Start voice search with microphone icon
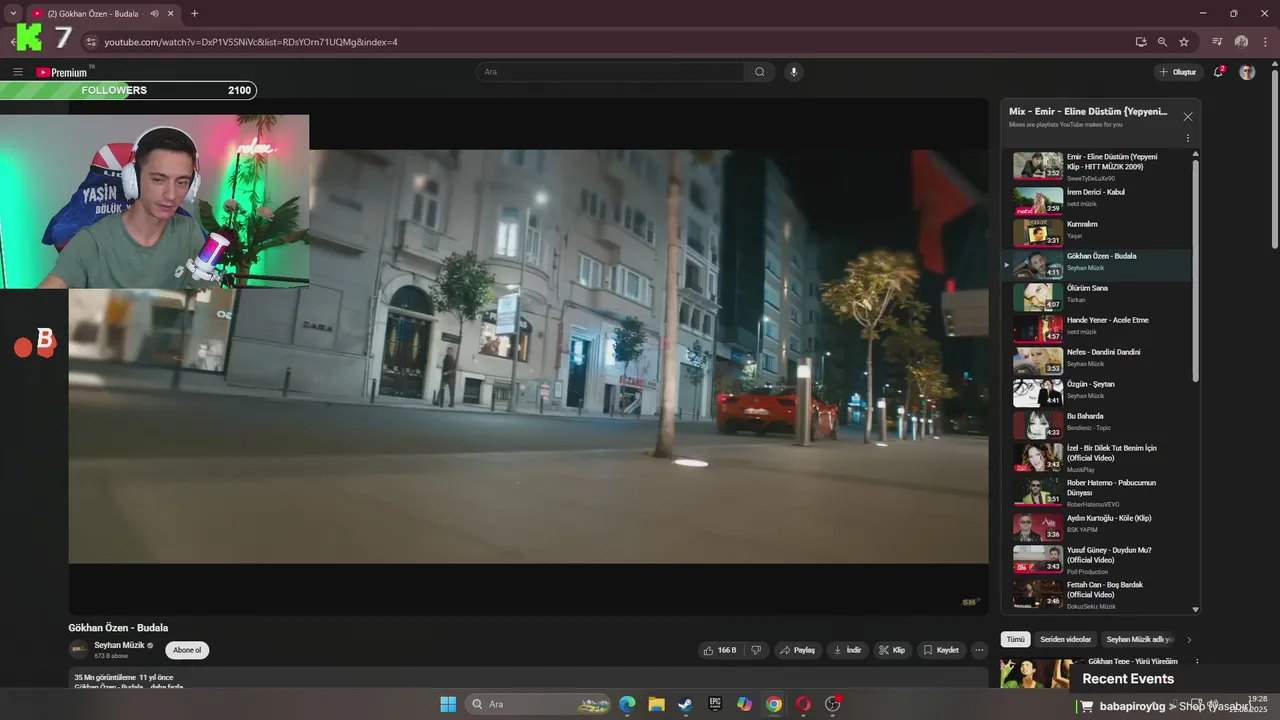This screenshot has height=720, width=1280. (x=794, y=72)
